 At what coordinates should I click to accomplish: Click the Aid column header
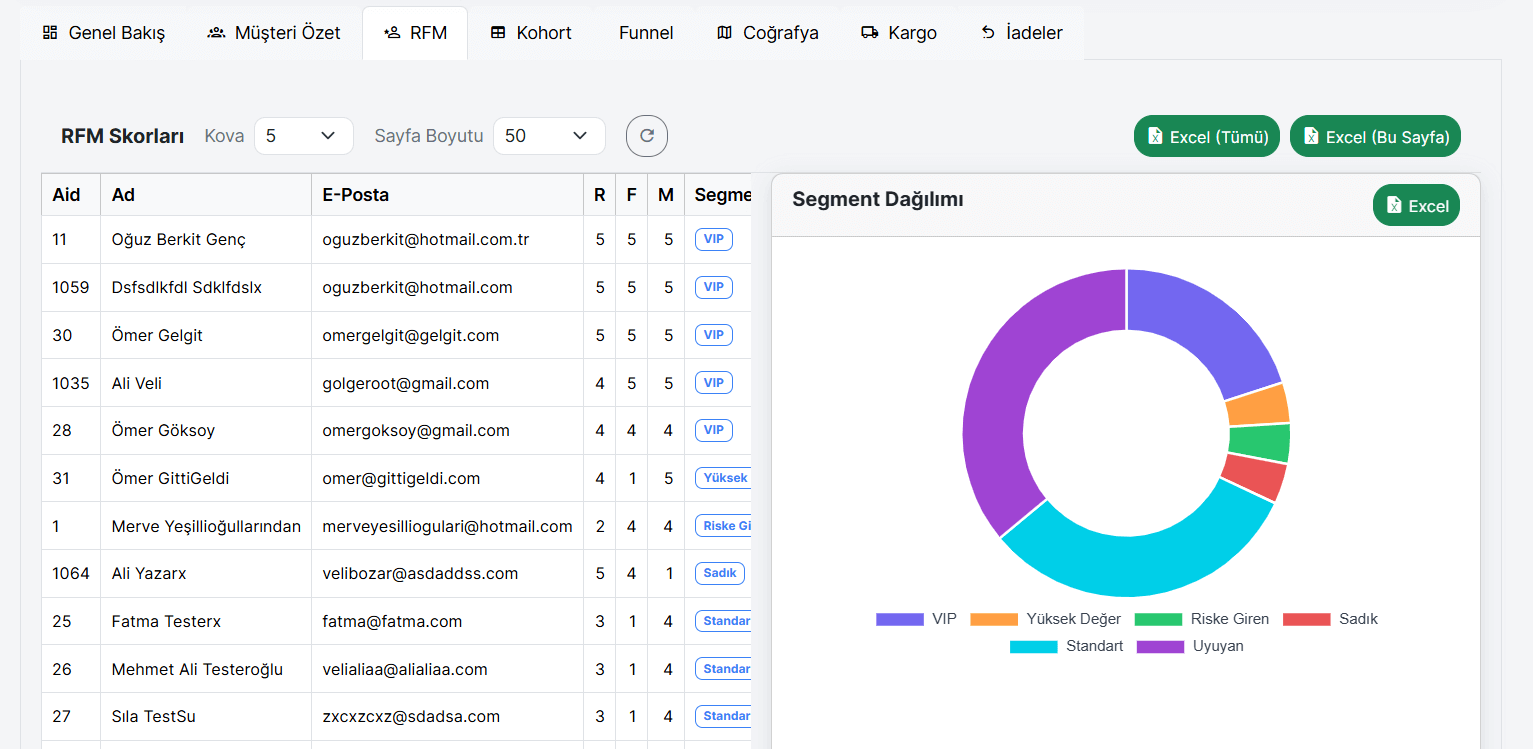coord(71,195)
